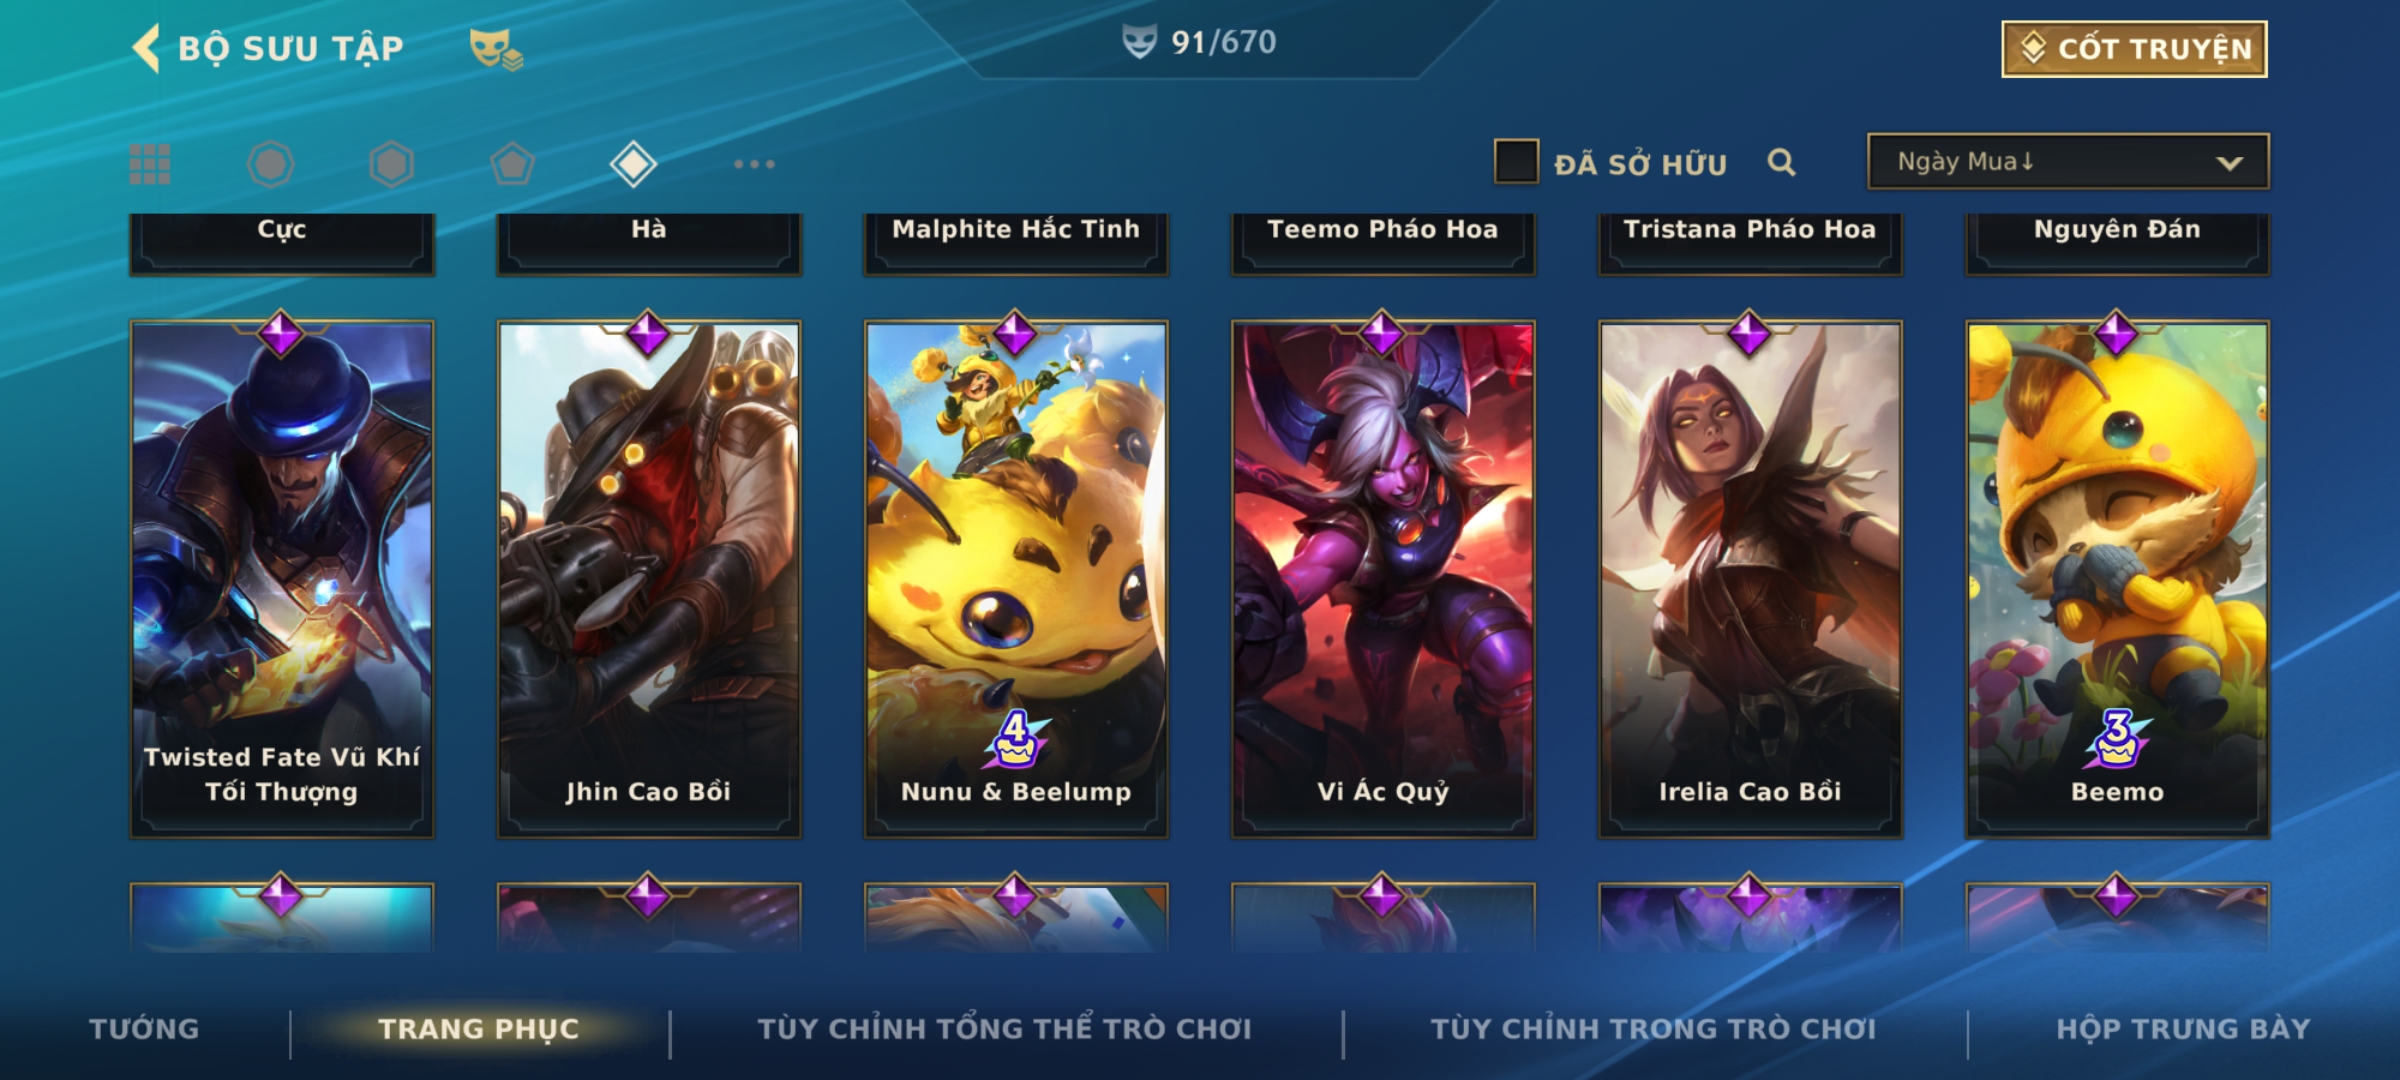Select the all-skins grid filter icon
Screen dimensions: 2400x1080
[150, 164]
